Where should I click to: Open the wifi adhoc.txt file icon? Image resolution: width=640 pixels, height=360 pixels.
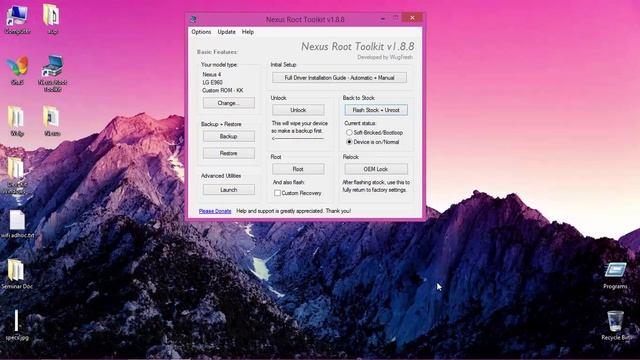[17, 224]
